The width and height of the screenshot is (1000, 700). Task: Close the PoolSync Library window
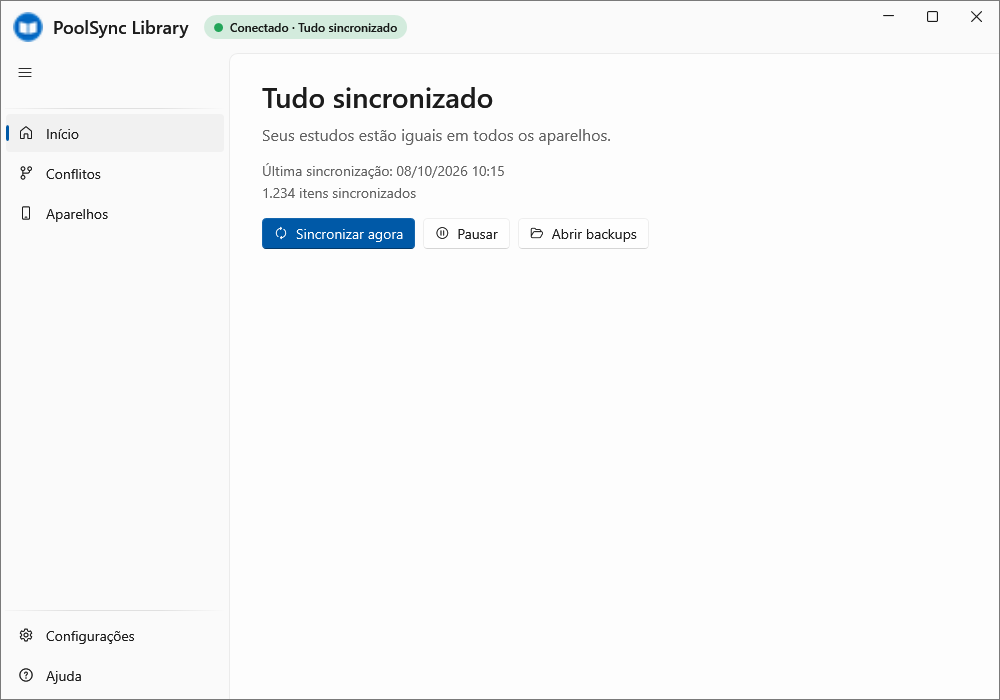coord(976,17)
